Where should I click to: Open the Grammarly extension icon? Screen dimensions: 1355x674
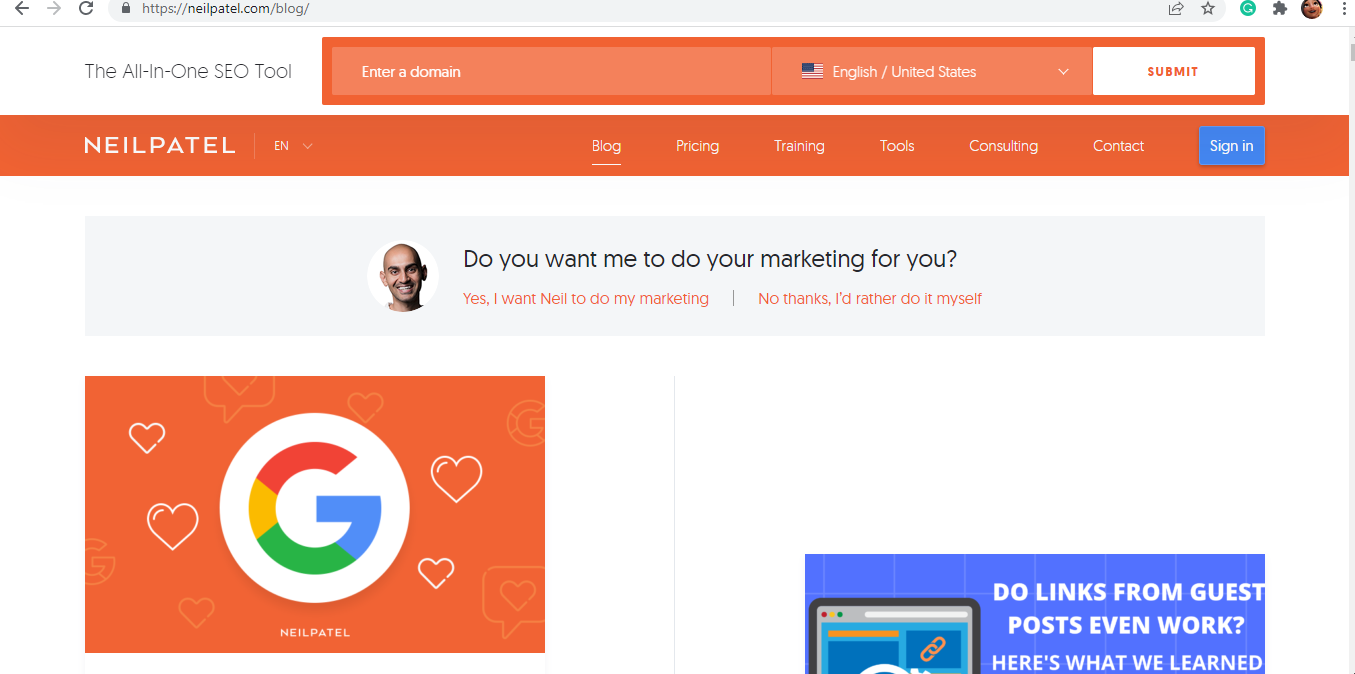1248,8
